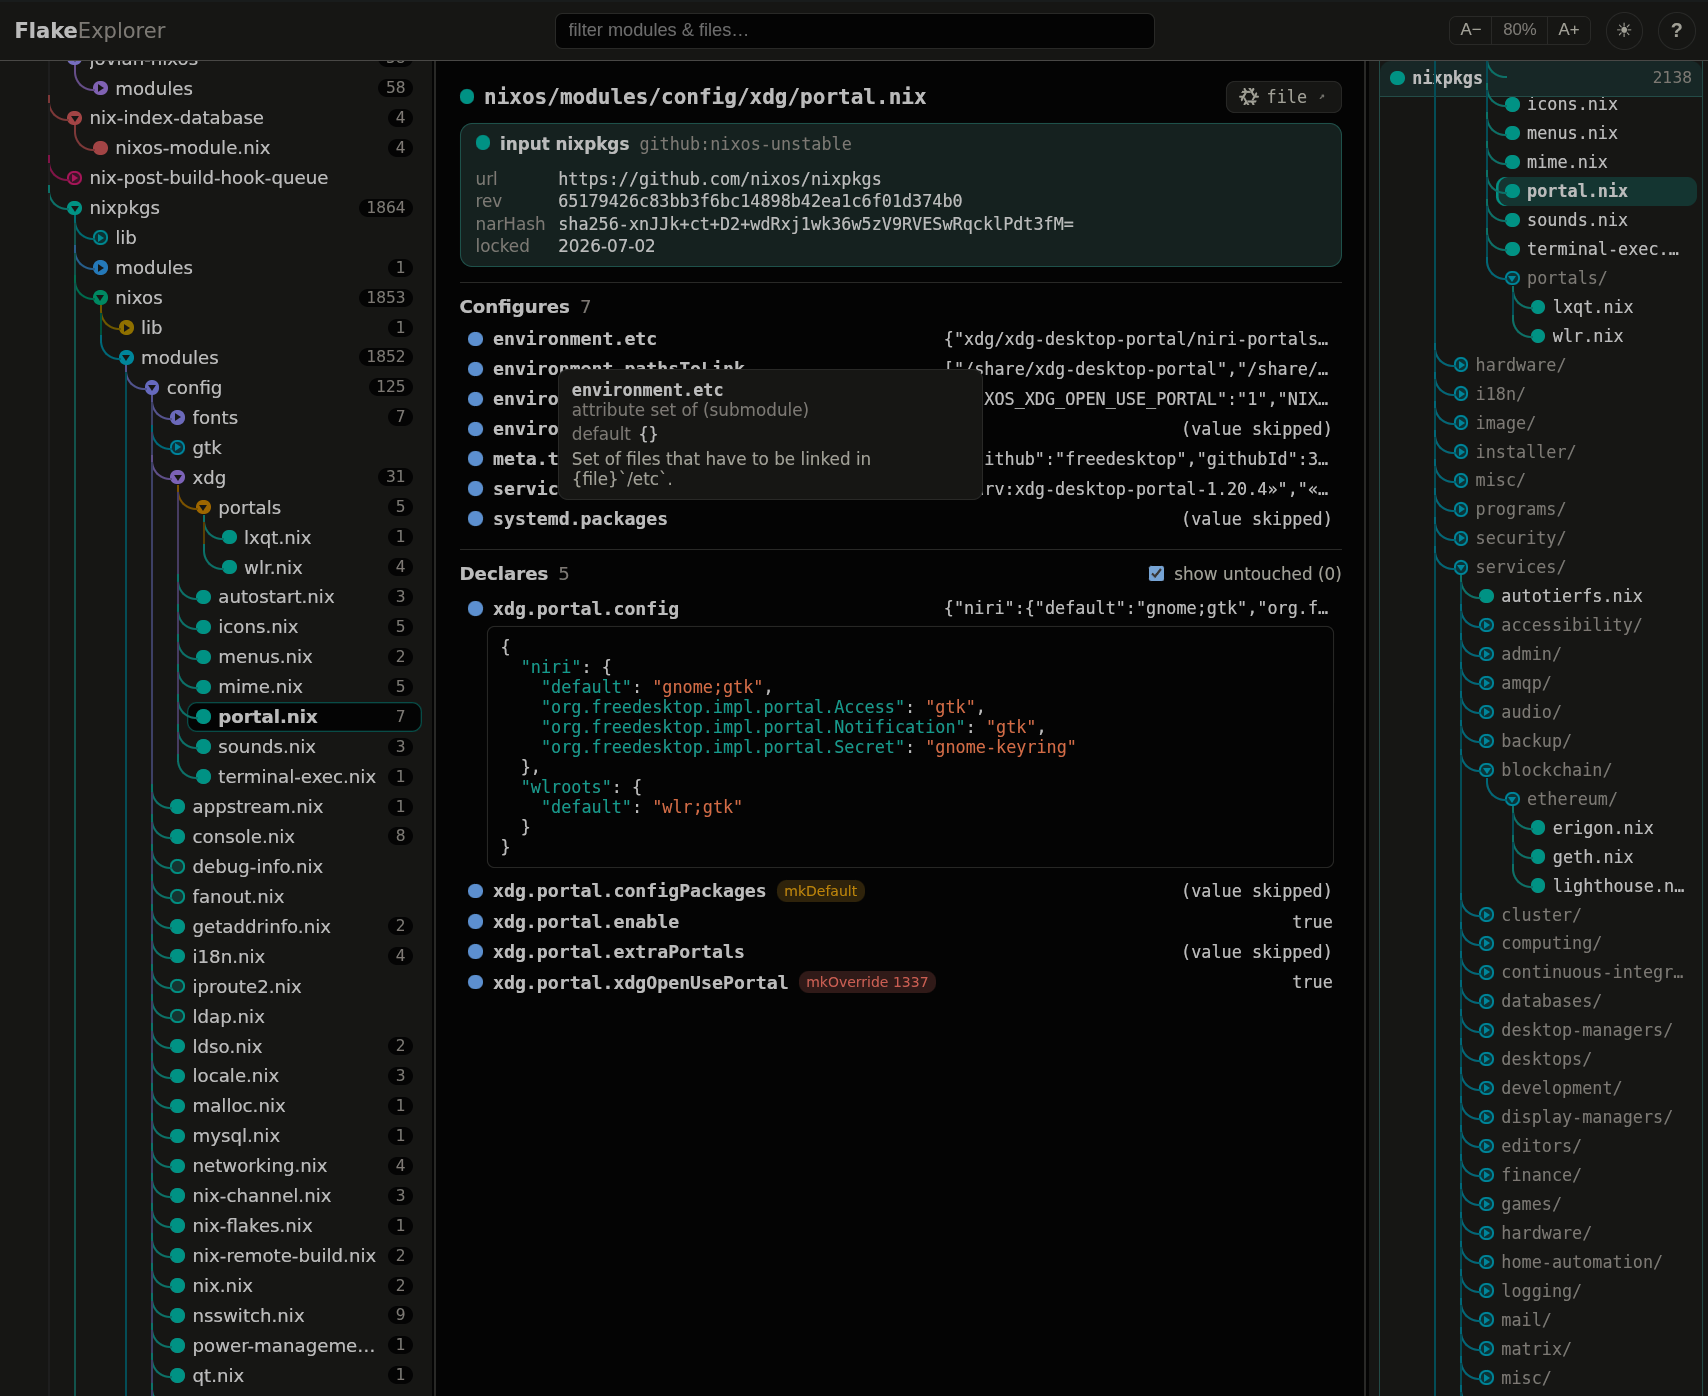
Task: Open xdg.portal.configPackages option
Action: point(629,891)
